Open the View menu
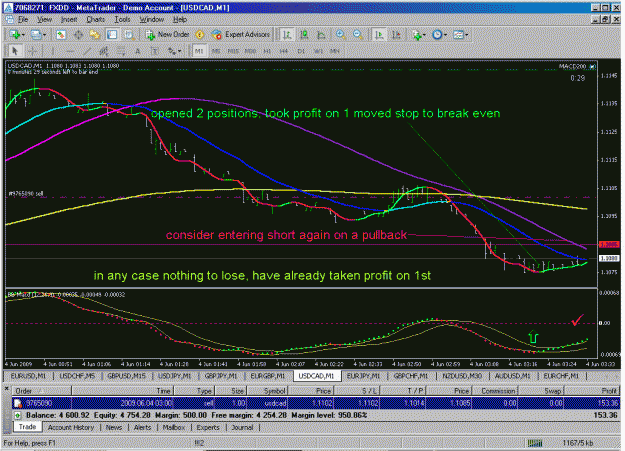 (44, 19)
